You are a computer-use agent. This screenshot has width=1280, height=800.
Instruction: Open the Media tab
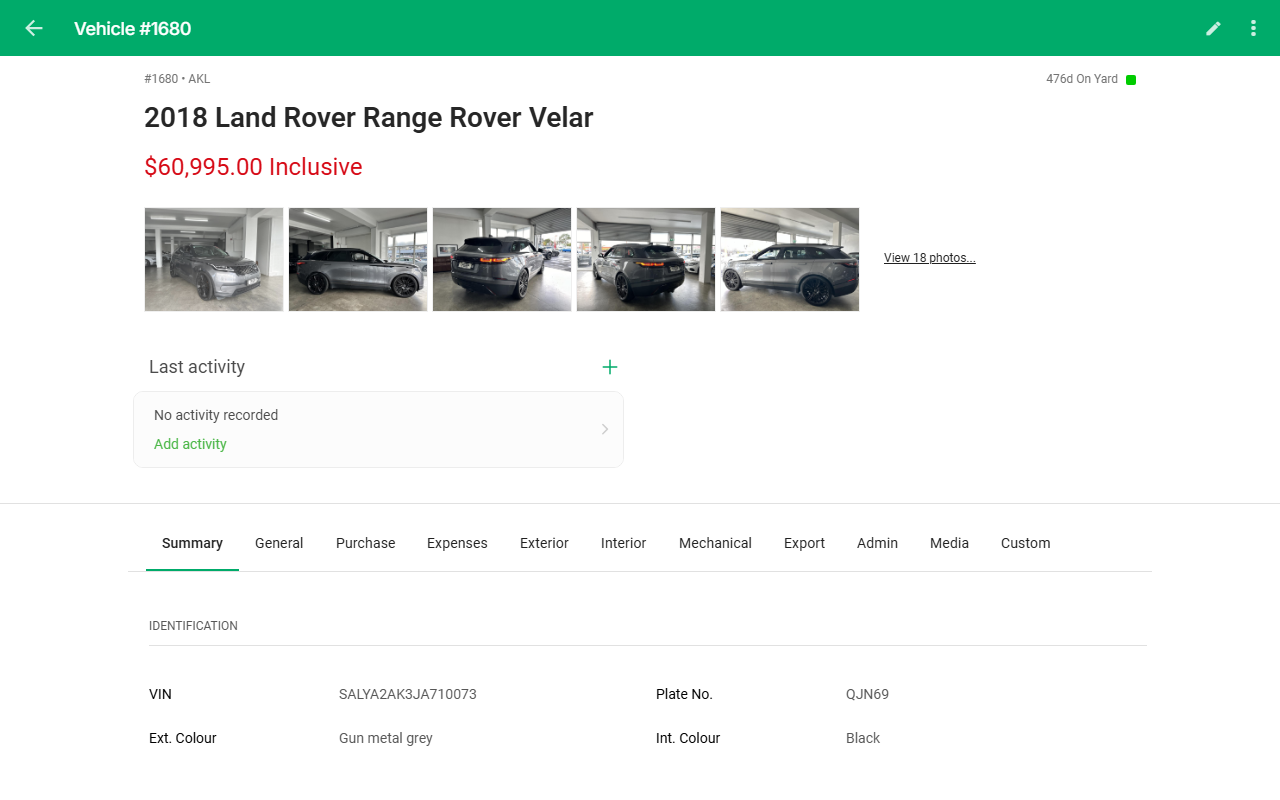[949, 543]
